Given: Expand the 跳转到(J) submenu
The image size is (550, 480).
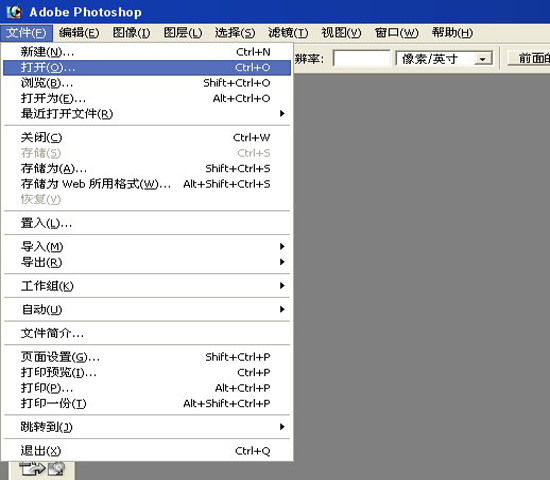Looking at the screenshot, I should (147, 427).
